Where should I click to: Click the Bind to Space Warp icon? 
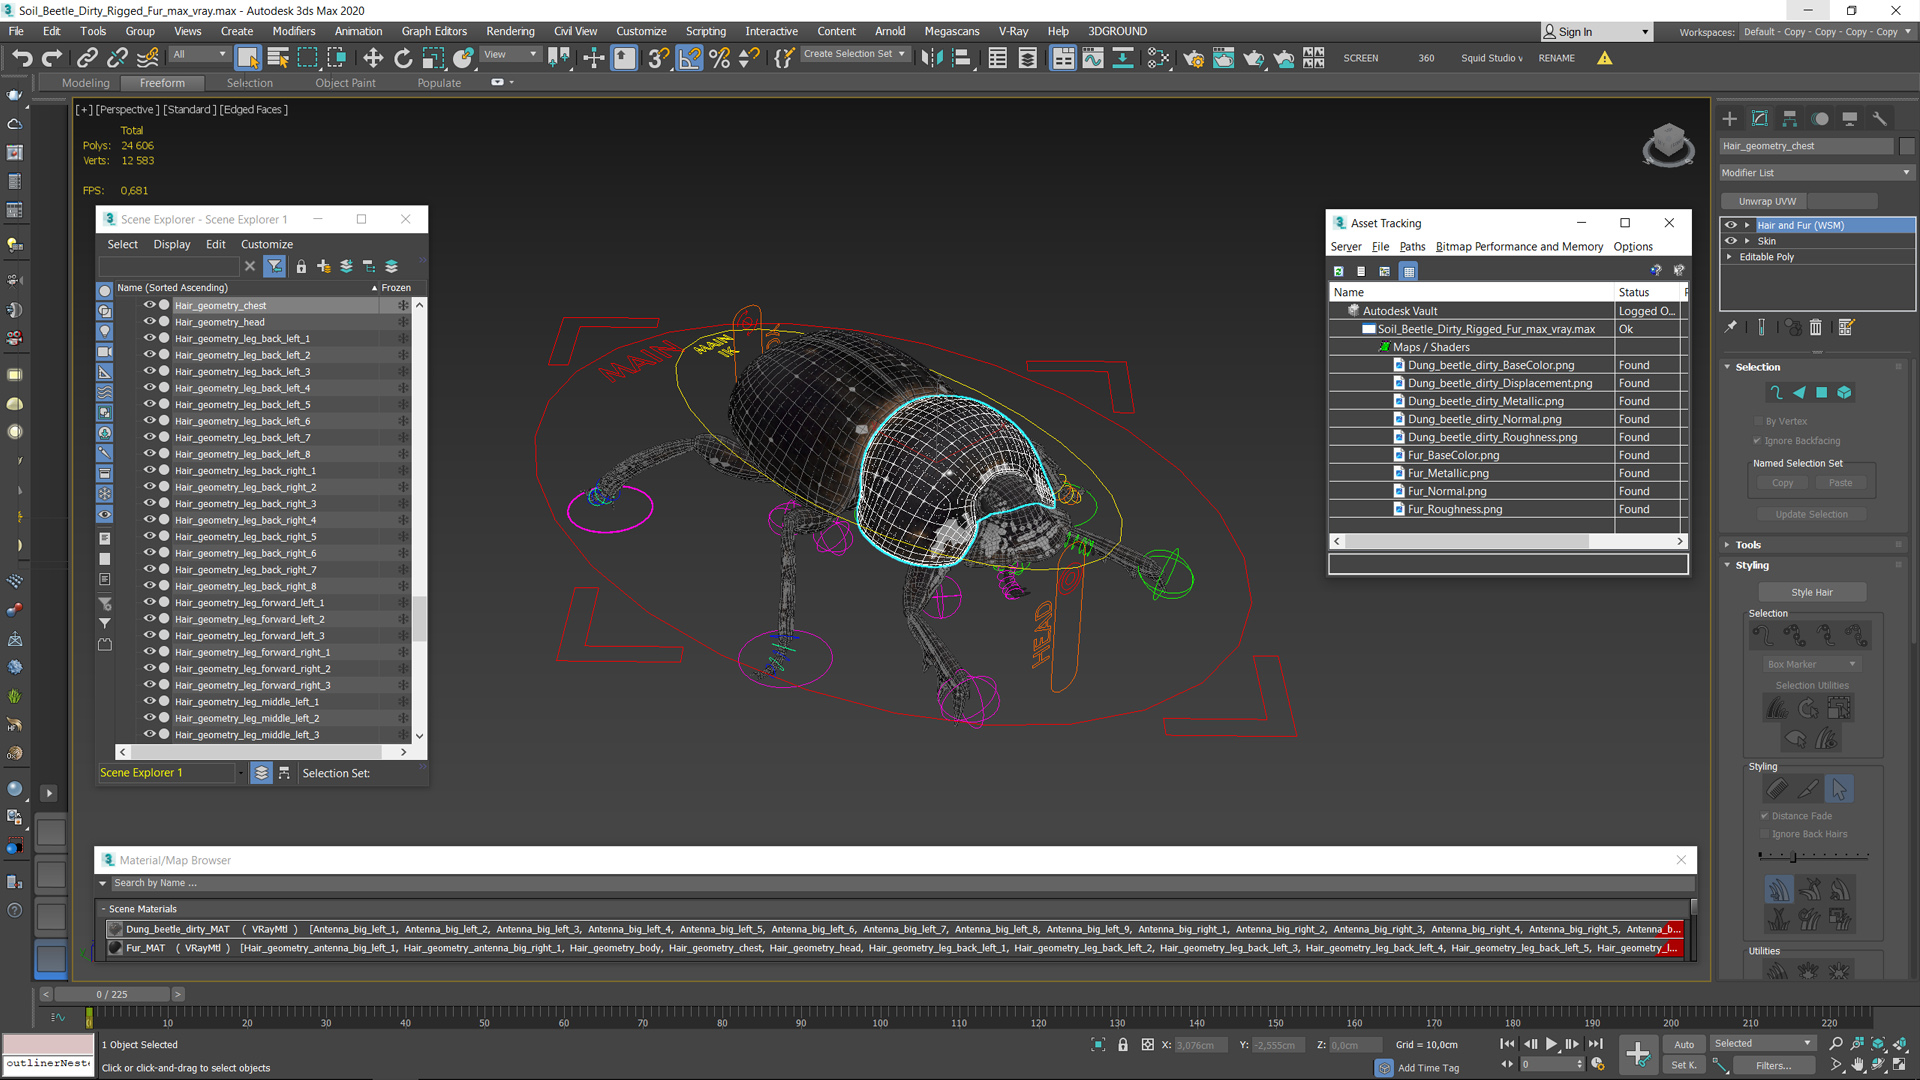[148, 58]
